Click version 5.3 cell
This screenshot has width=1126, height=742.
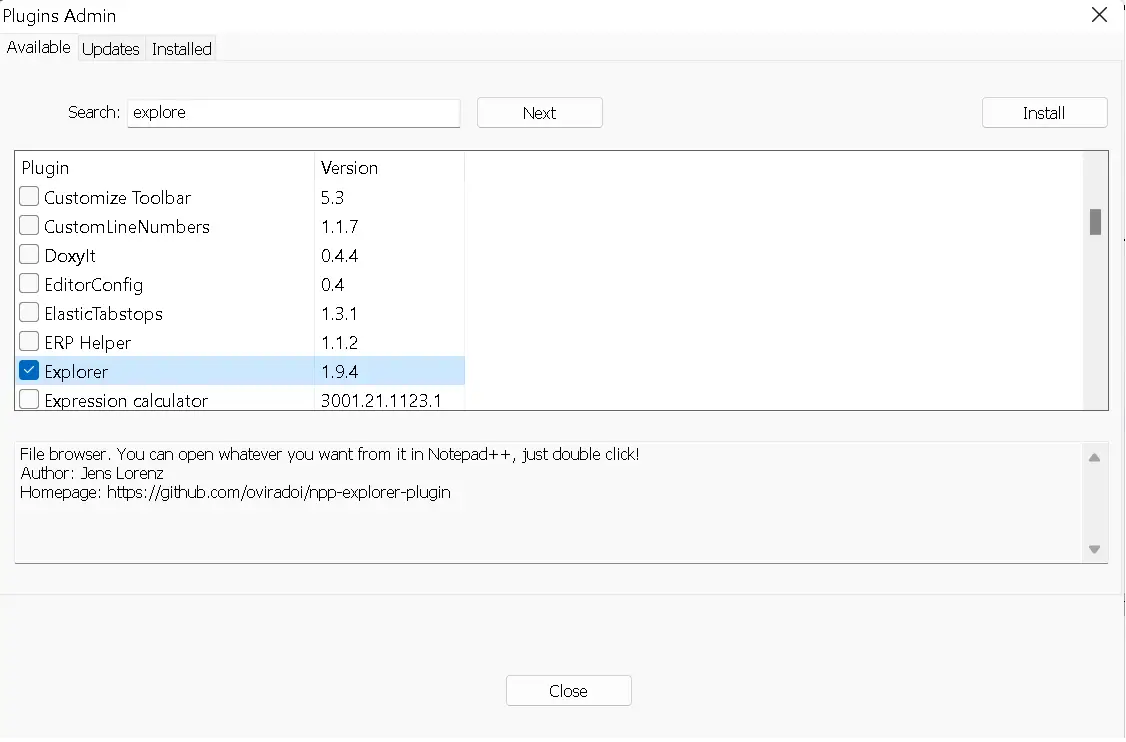point(332,198)
